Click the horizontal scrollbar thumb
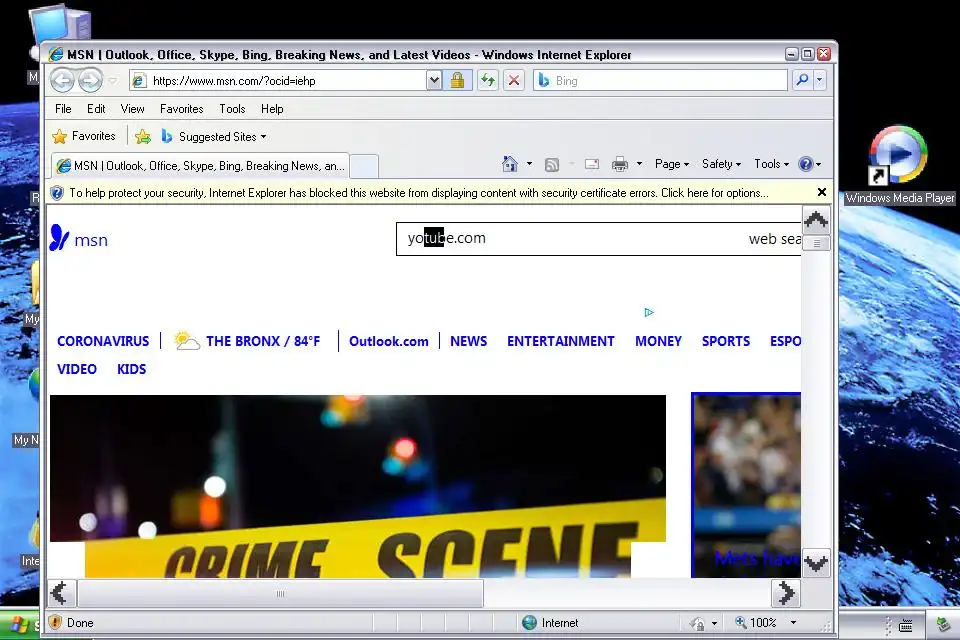 point(280,593)
